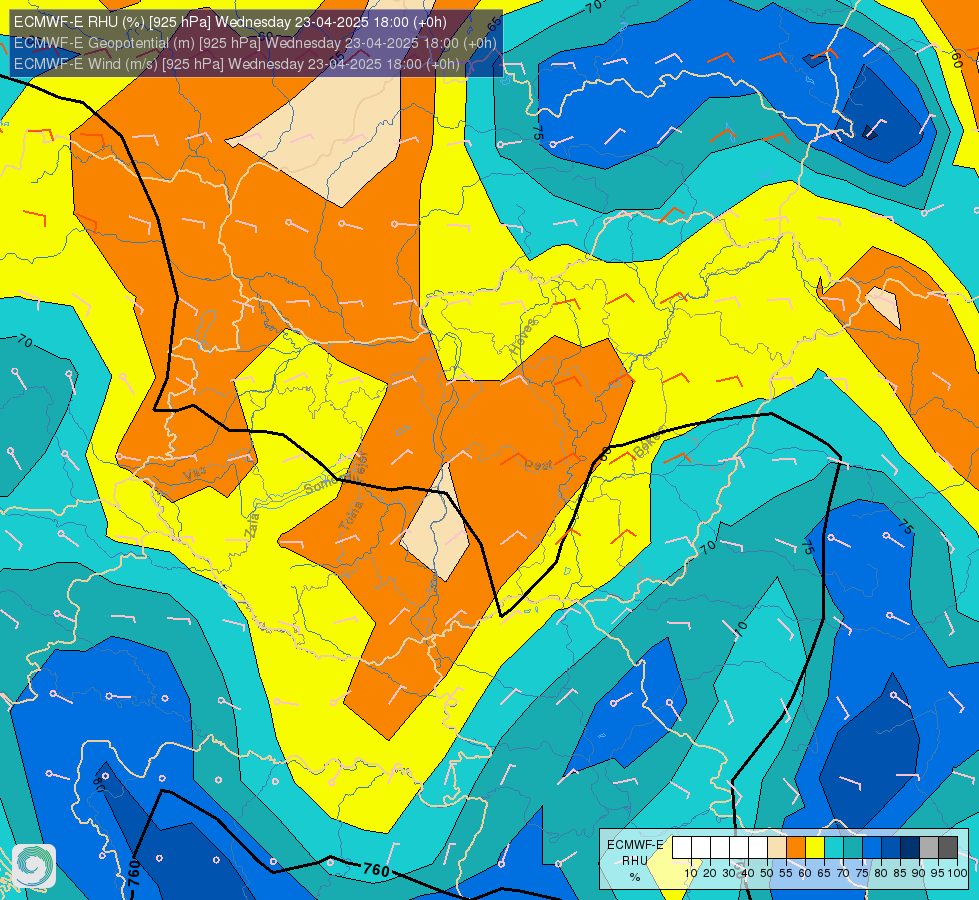Pick the teal 70–75% legend swatch

click(x=853, y=848)
